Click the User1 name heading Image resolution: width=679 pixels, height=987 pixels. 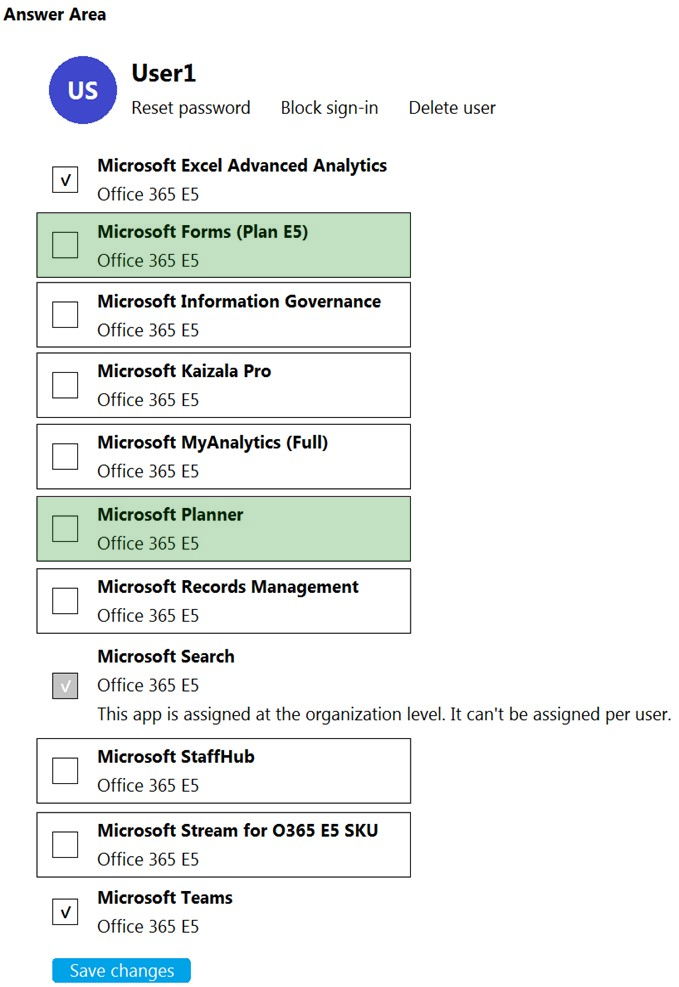[164, 74]
